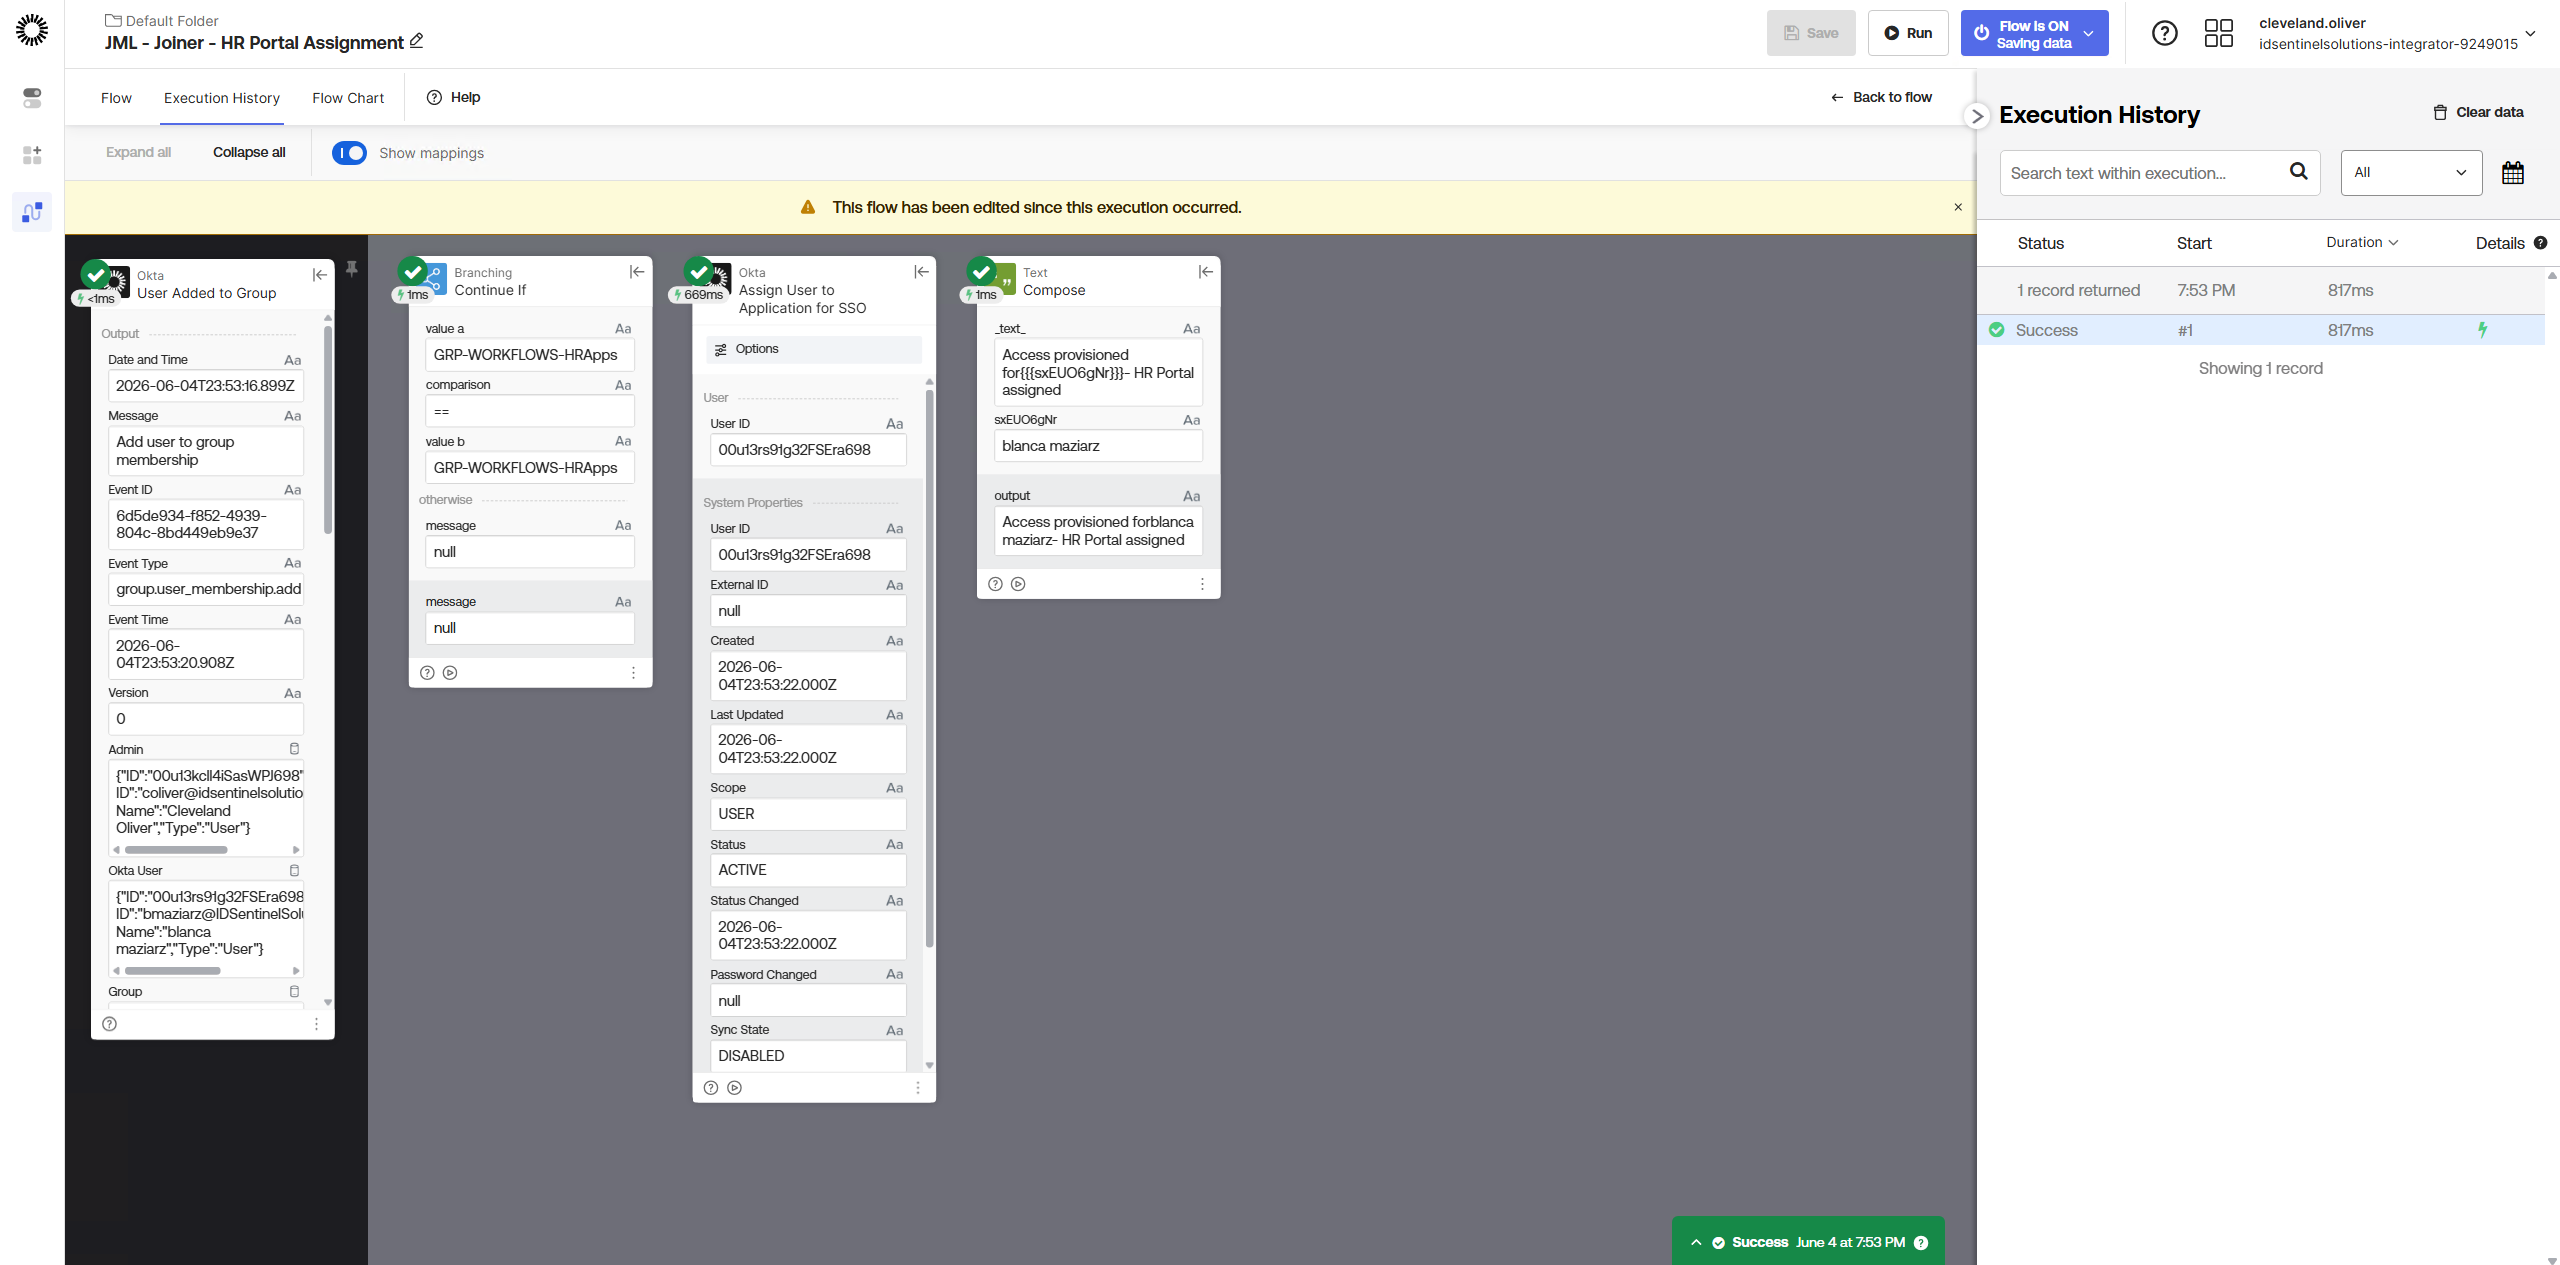Screen dimensions: 2560x1265
Task: Collapse the Assign User to Application card
Action: (922, 272)
